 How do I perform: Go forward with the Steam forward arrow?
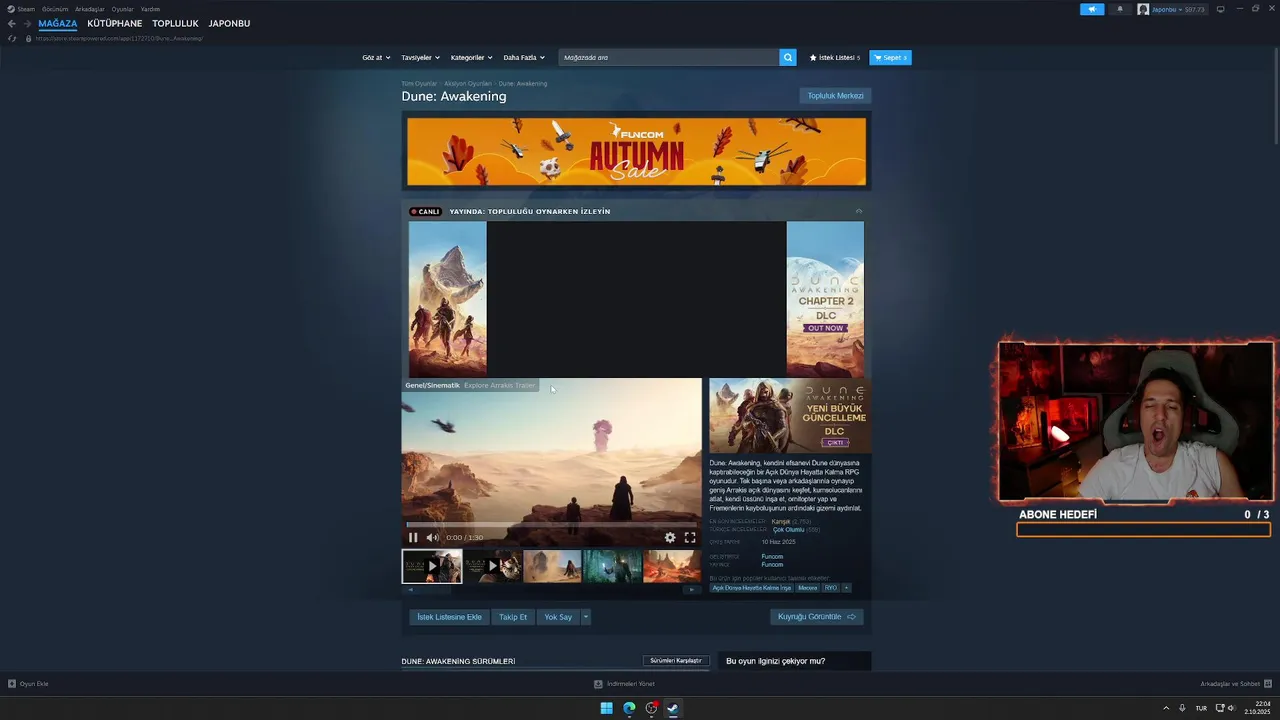[27, 23]
